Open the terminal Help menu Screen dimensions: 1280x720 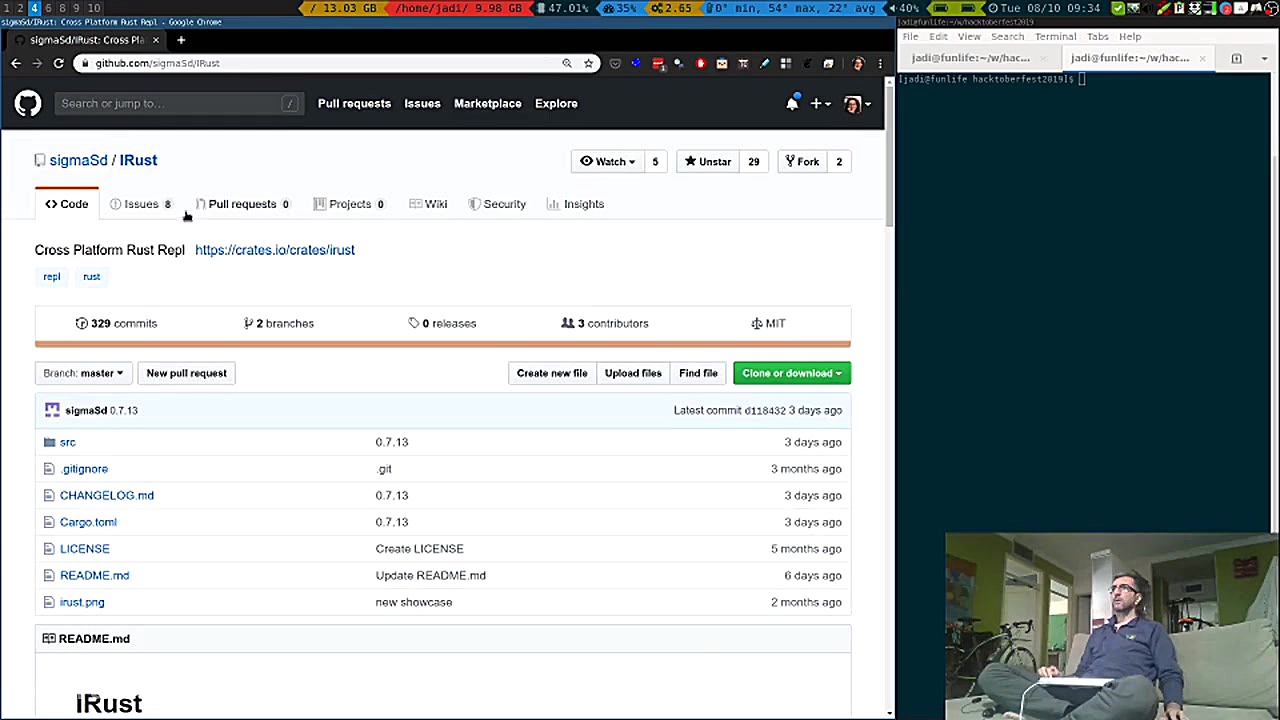point(1131,37)
